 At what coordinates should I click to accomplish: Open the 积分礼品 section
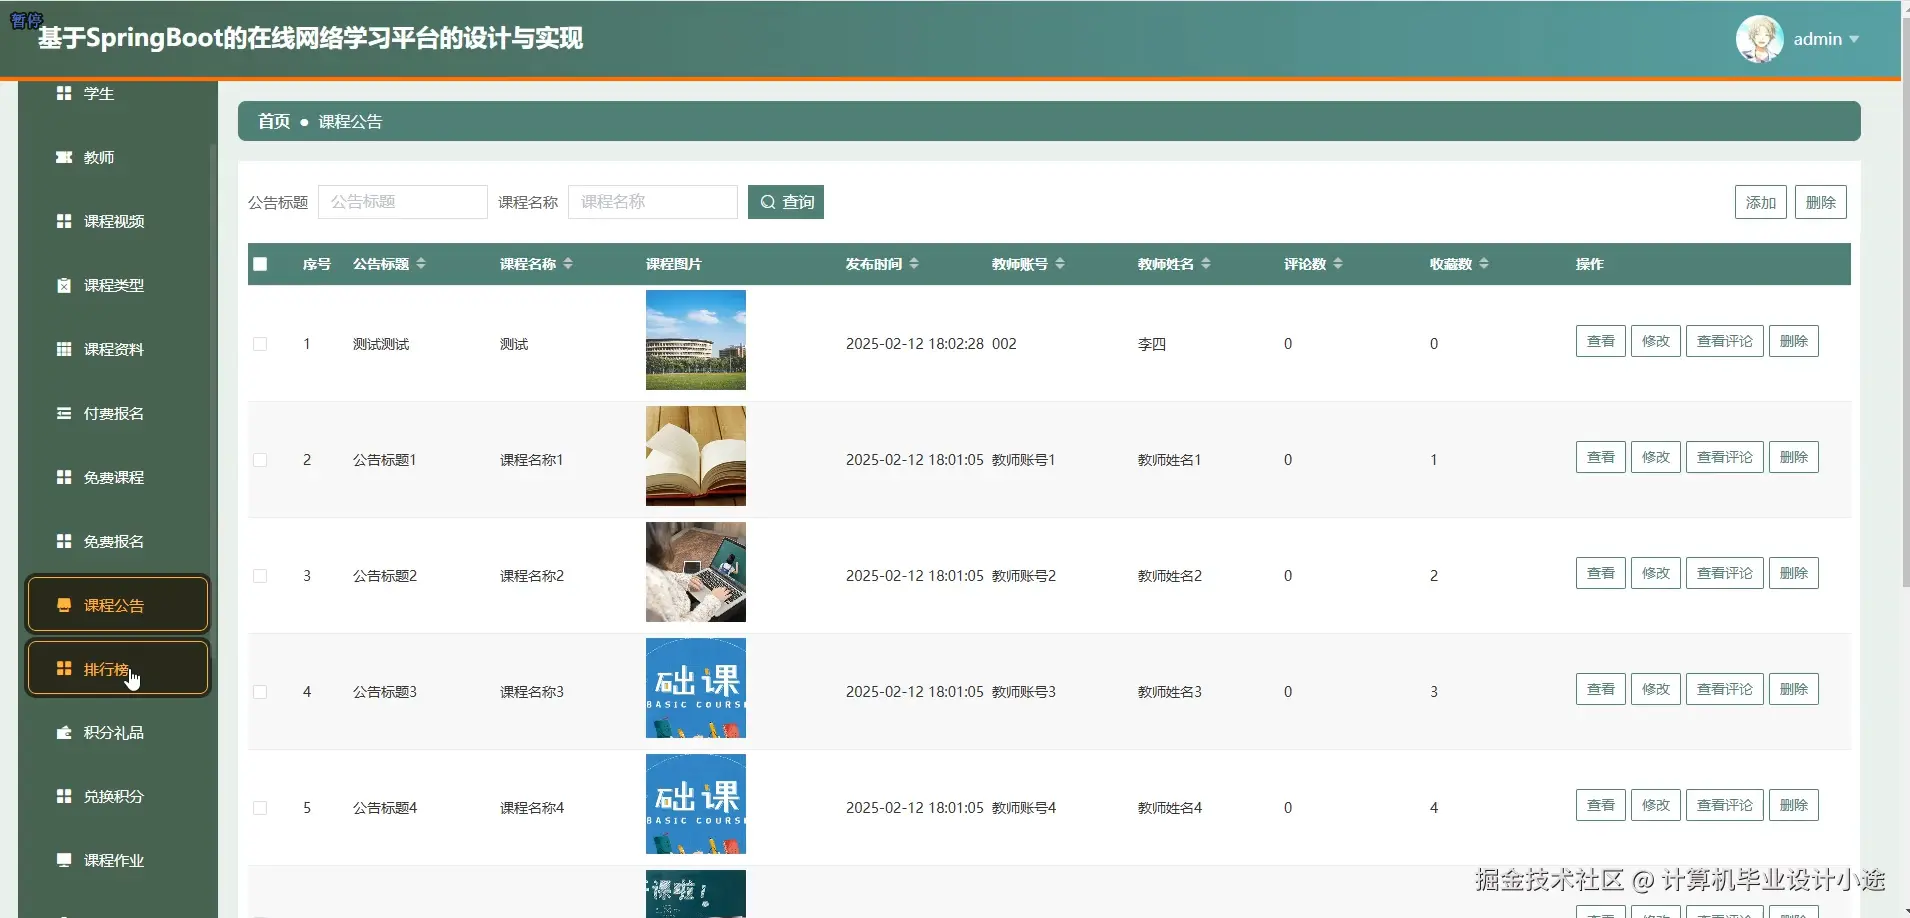(113, 732)
